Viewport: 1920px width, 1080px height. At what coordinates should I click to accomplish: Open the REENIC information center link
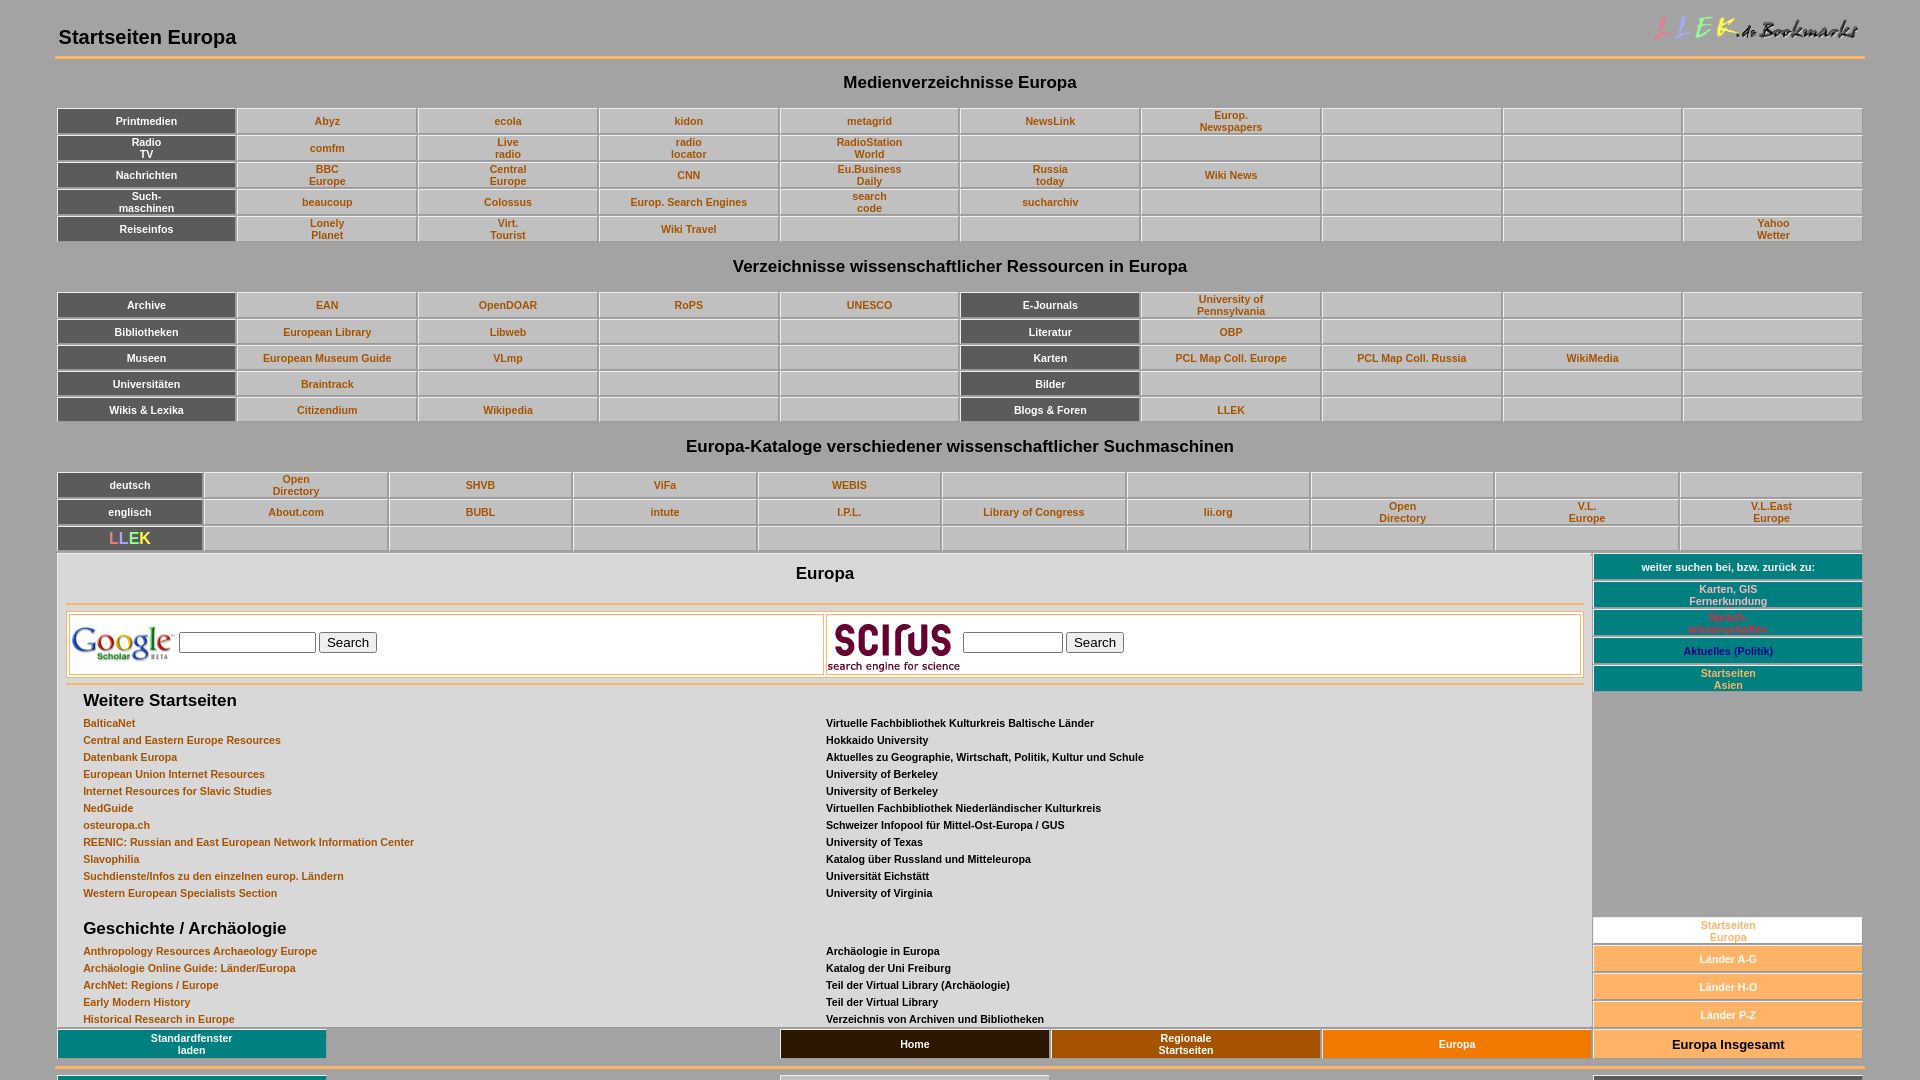pos(248,842)
